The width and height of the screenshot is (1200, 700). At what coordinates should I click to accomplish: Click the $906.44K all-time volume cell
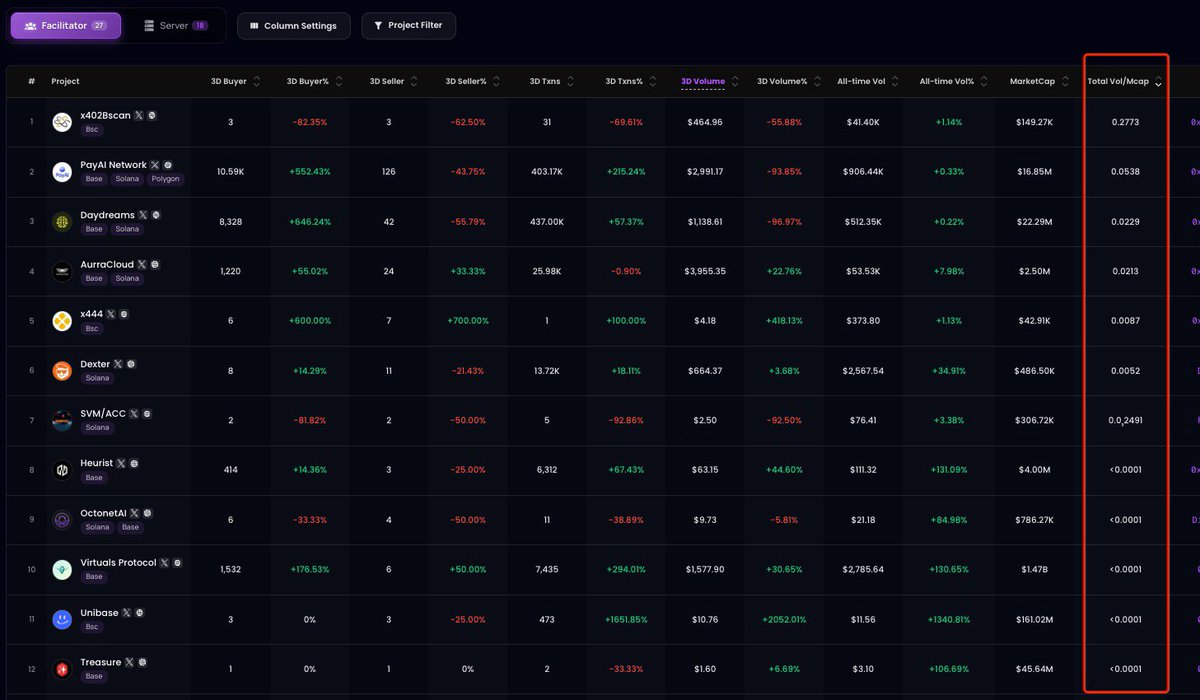tap(865, 172)
